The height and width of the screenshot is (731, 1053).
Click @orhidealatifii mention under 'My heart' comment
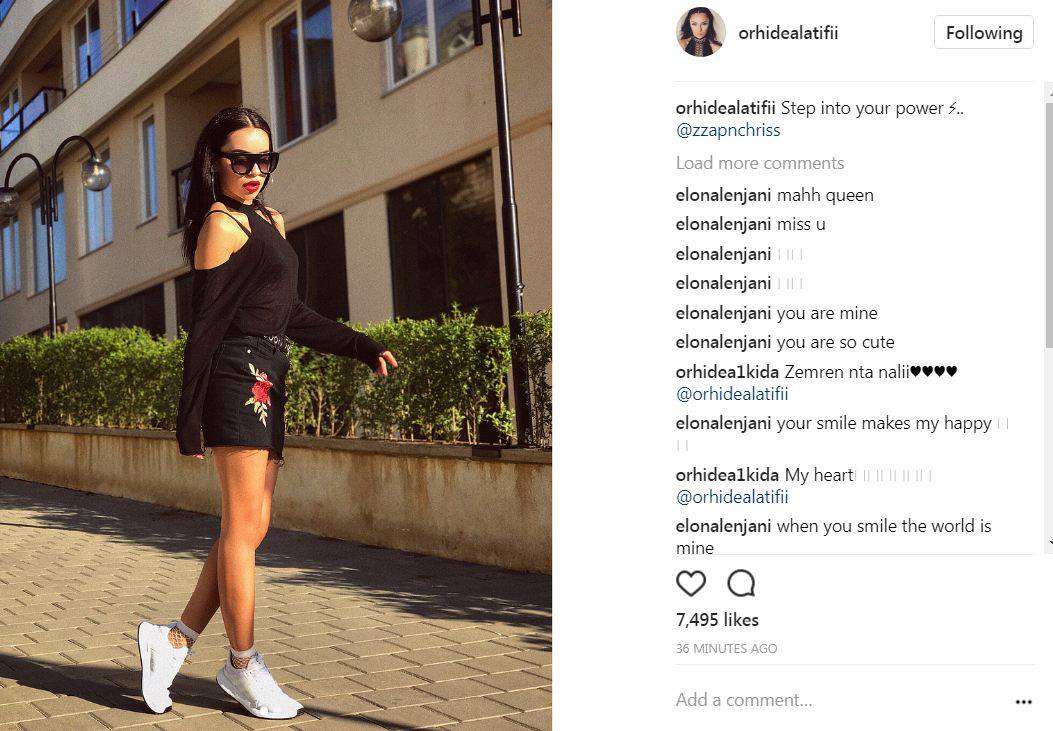point(732,497)
